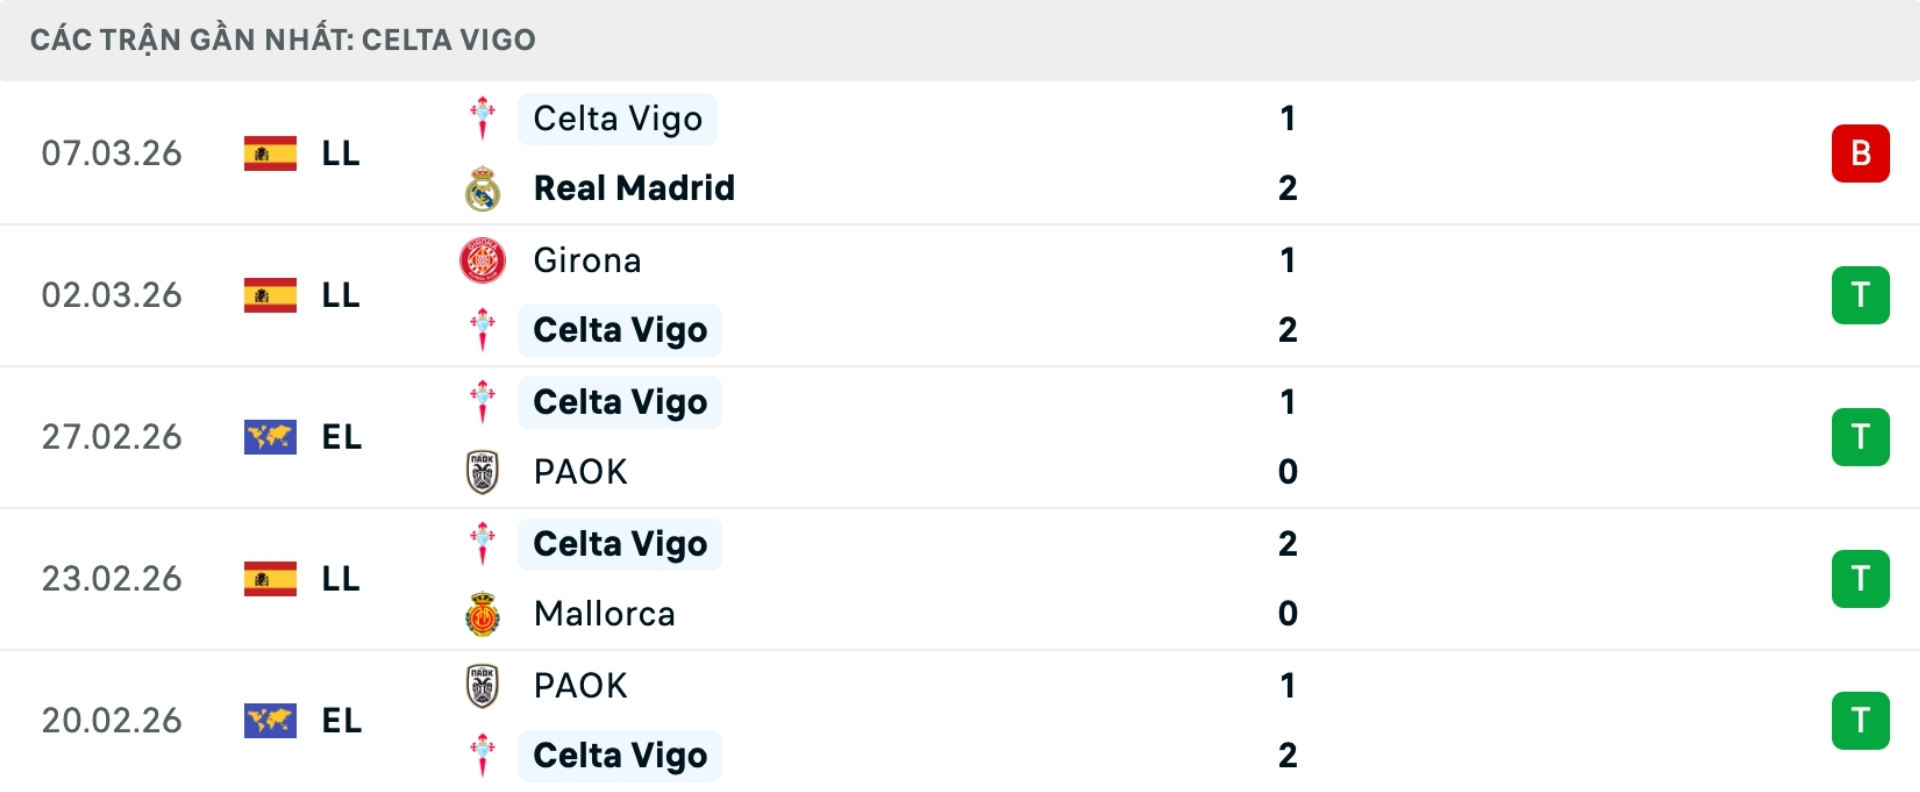Select the LL league label on top row
1920x792 pixels.
[x=340, y=154]
